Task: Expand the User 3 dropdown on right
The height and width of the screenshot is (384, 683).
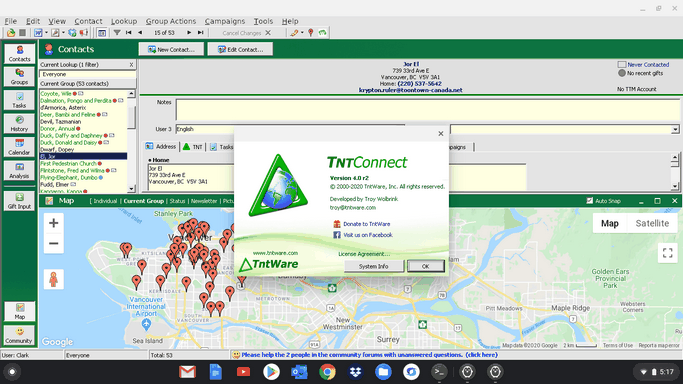Action: click(675, 129)
